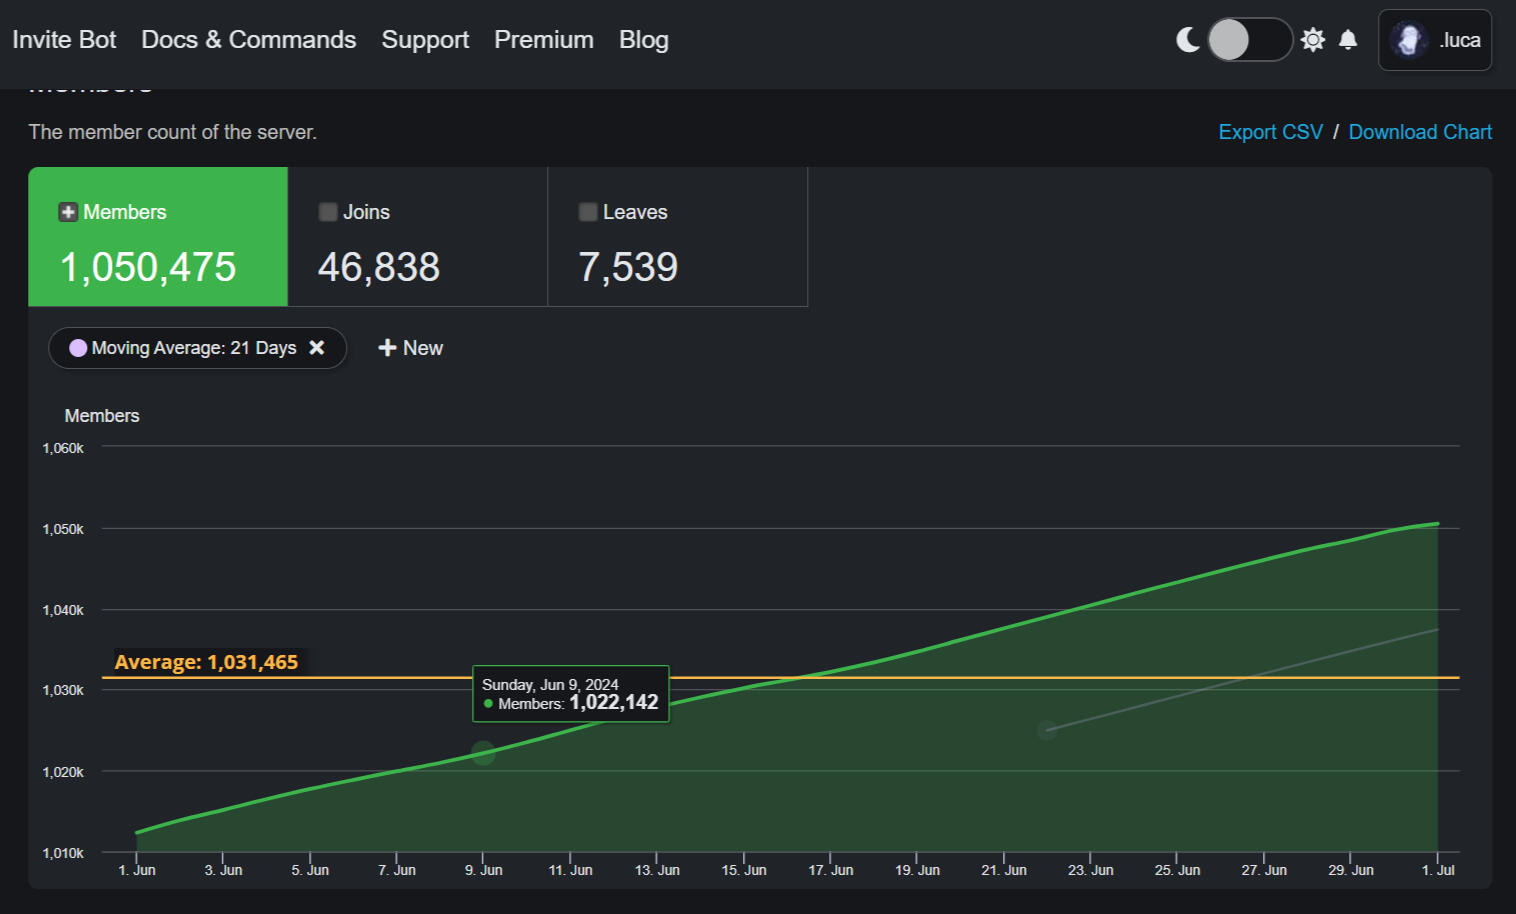Select the Leaves stat card

678,237
